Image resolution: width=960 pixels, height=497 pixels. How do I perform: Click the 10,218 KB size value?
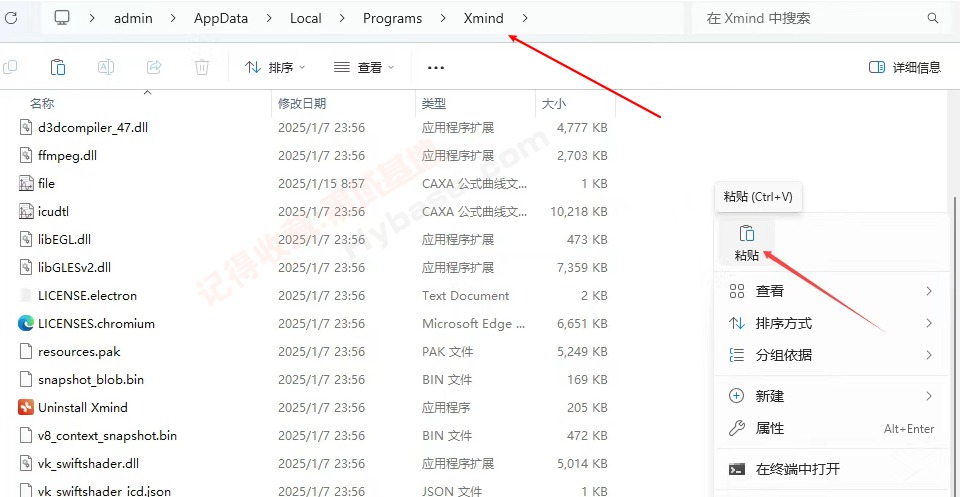579,212
